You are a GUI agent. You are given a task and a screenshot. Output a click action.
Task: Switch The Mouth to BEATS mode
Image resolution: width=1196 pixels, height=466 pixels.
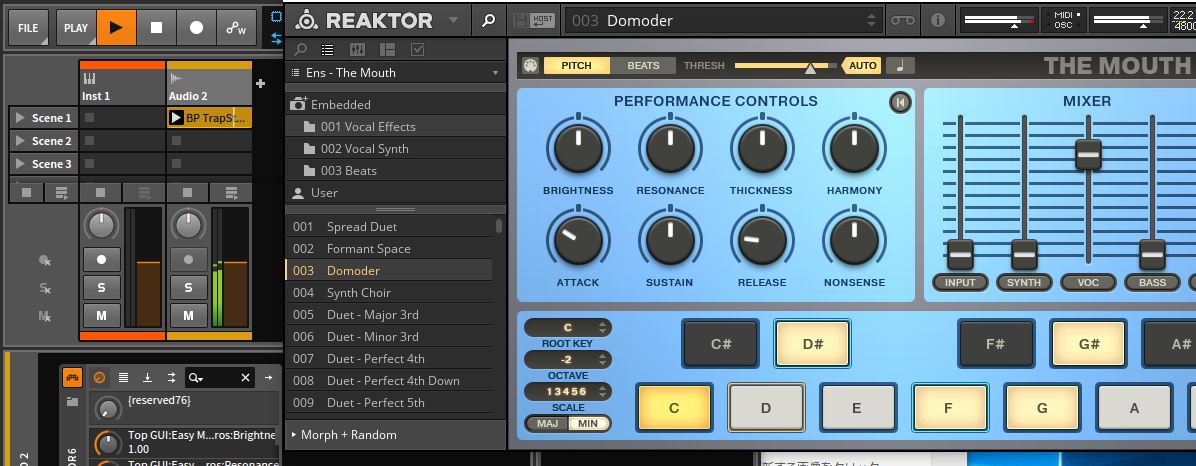[643, 66]
